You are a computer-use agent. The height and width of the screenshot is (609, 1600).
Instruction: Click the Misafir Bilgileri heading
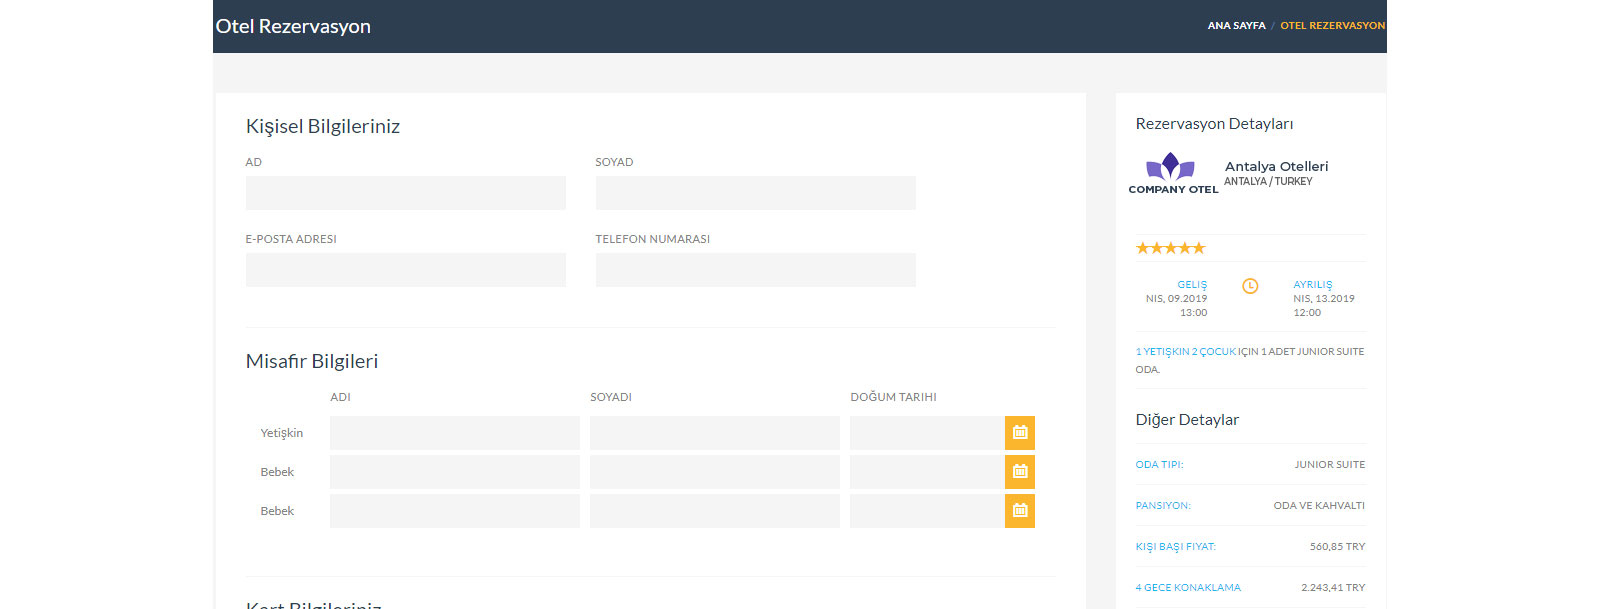(x=312, y=361)
